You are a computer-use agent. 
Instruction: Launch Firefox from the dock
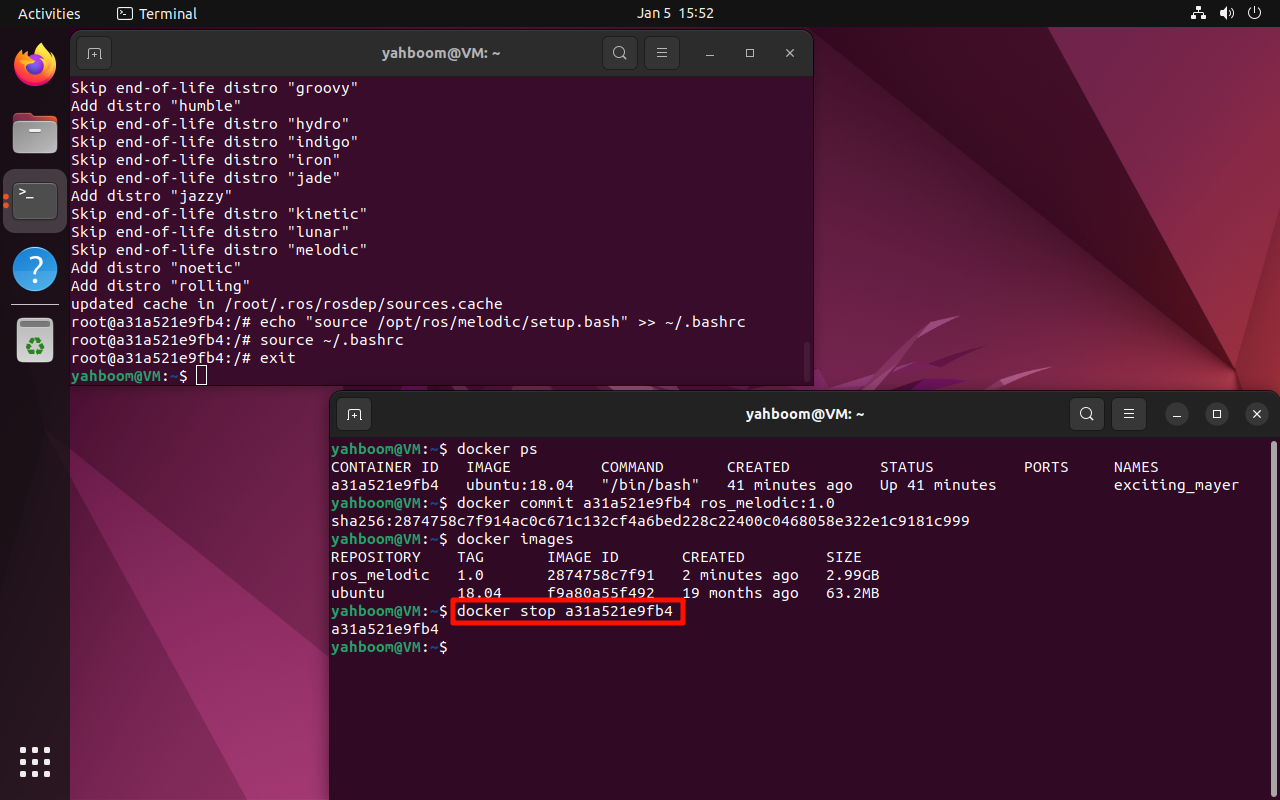point(35,66)
